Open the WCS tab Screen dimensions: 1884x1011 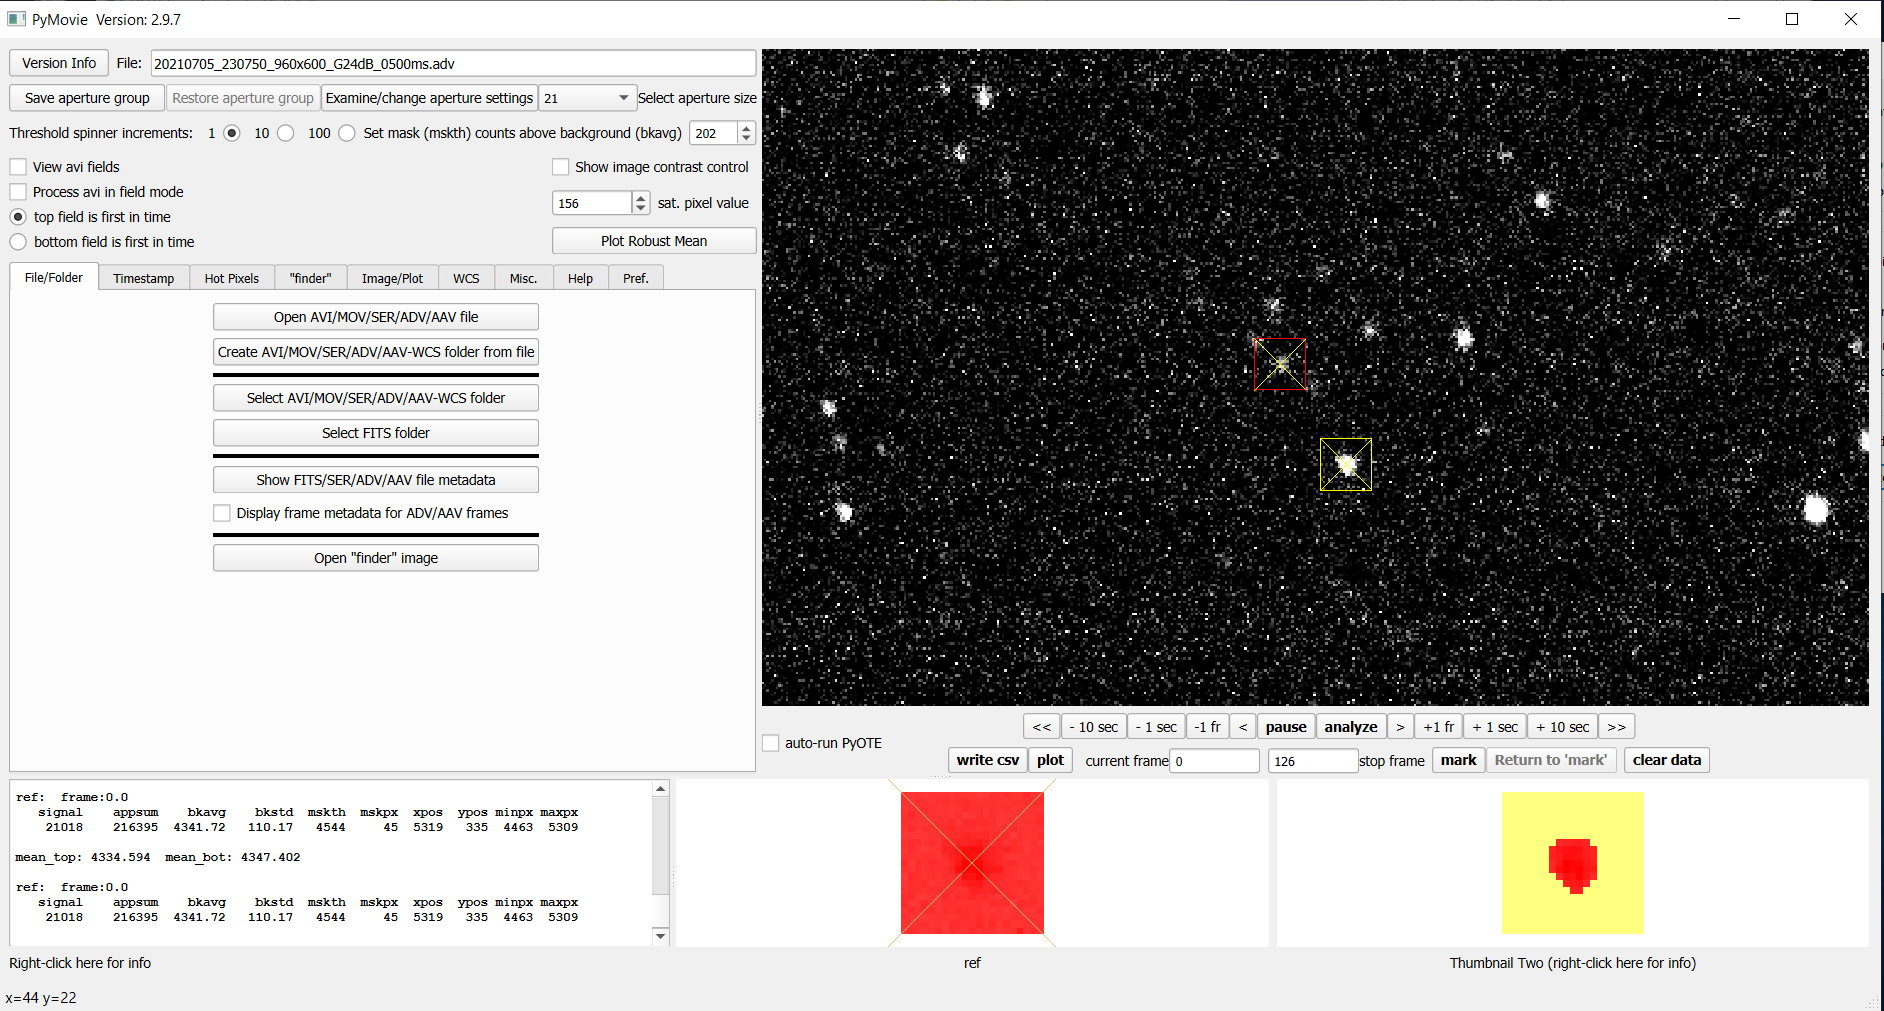(466, 278)
